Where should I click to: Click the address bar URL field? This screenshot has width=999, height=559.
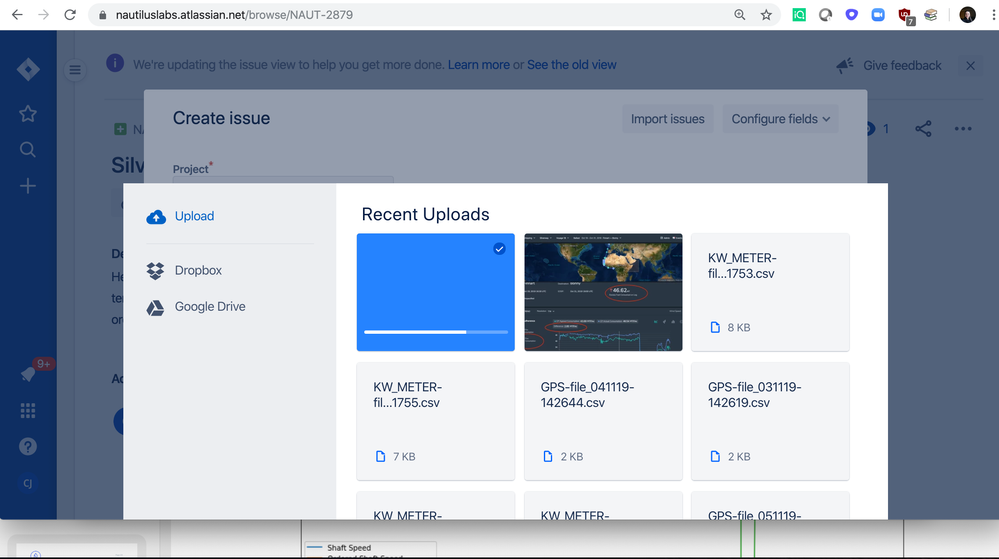(408, 15)
